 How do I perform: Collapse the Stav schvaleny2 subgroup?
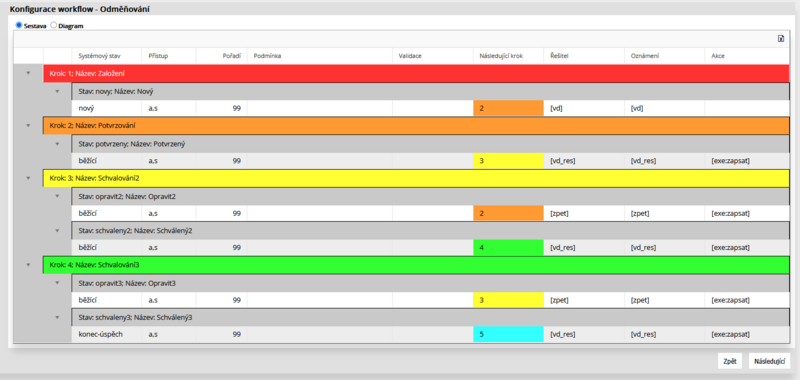coord(57,231)
